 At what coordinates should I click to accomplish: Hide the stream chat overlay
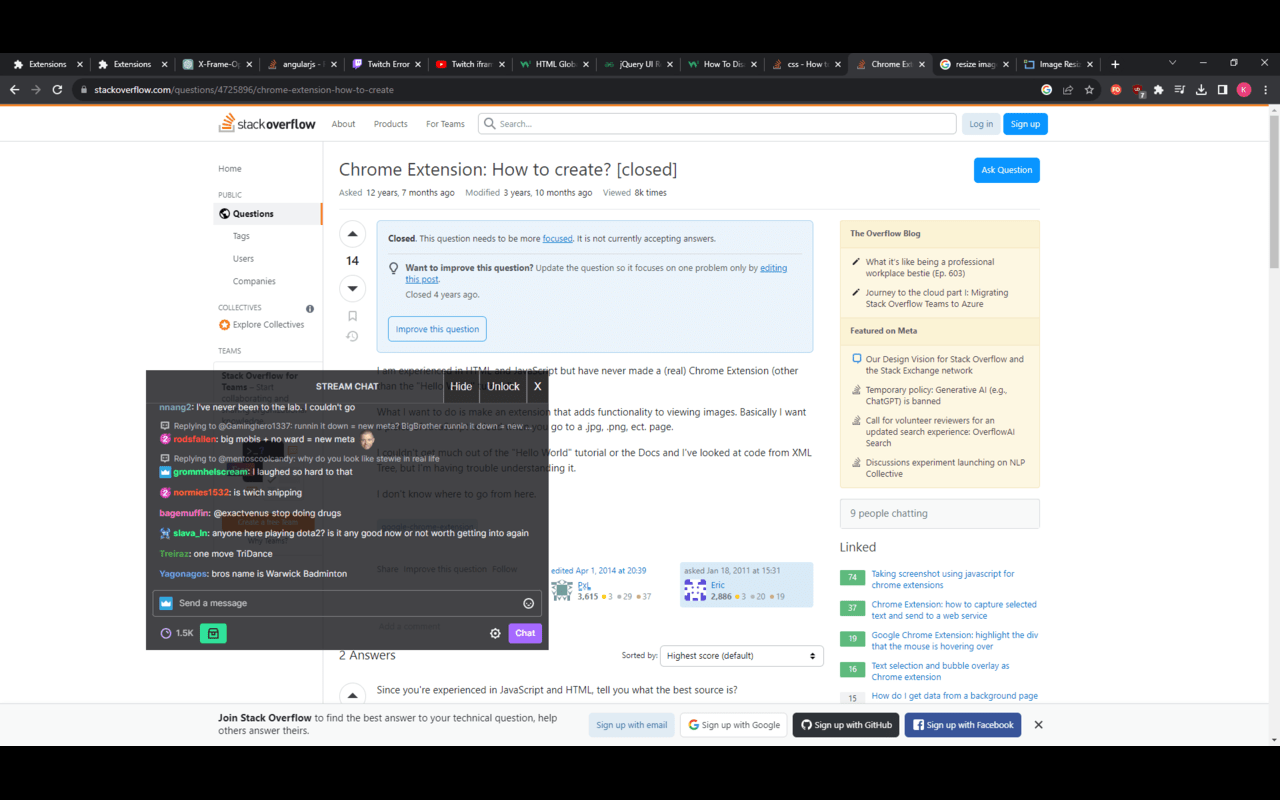(461, 386)
